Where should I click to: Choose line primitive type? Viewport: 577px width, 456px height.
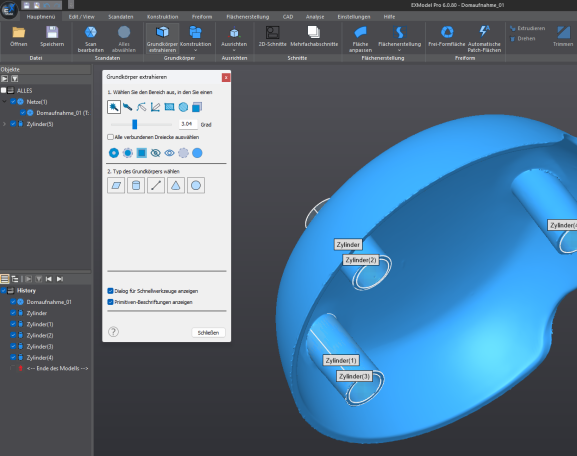click(x=156, y=185)
